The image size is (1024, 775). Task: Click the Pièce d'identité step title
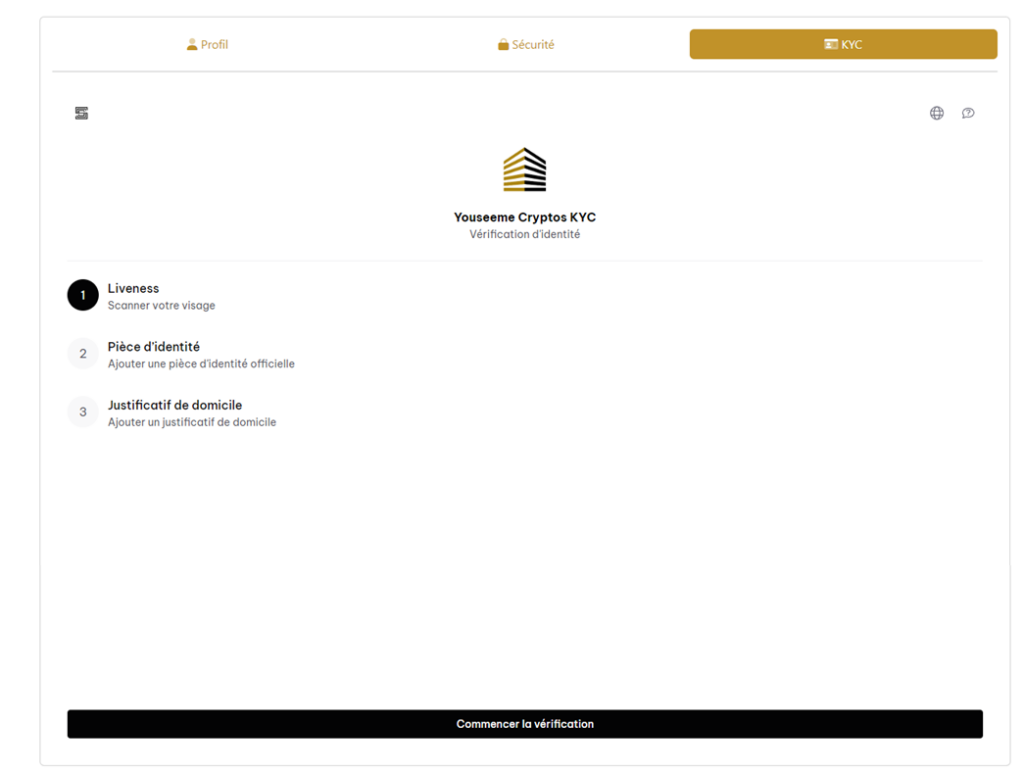[154, 347]
